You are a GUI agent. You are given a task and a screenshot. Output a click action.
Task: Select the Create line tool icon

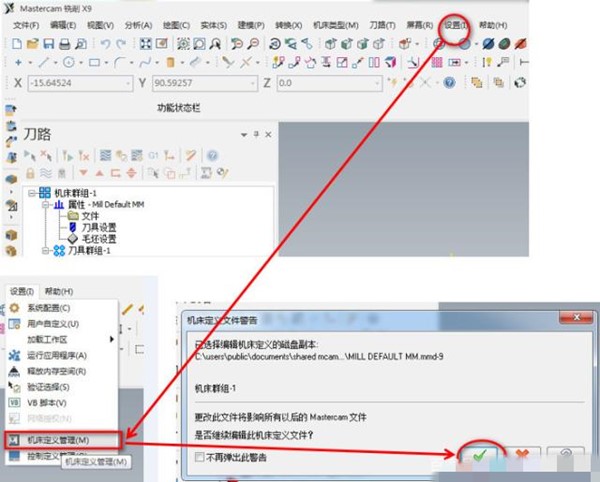44,62
